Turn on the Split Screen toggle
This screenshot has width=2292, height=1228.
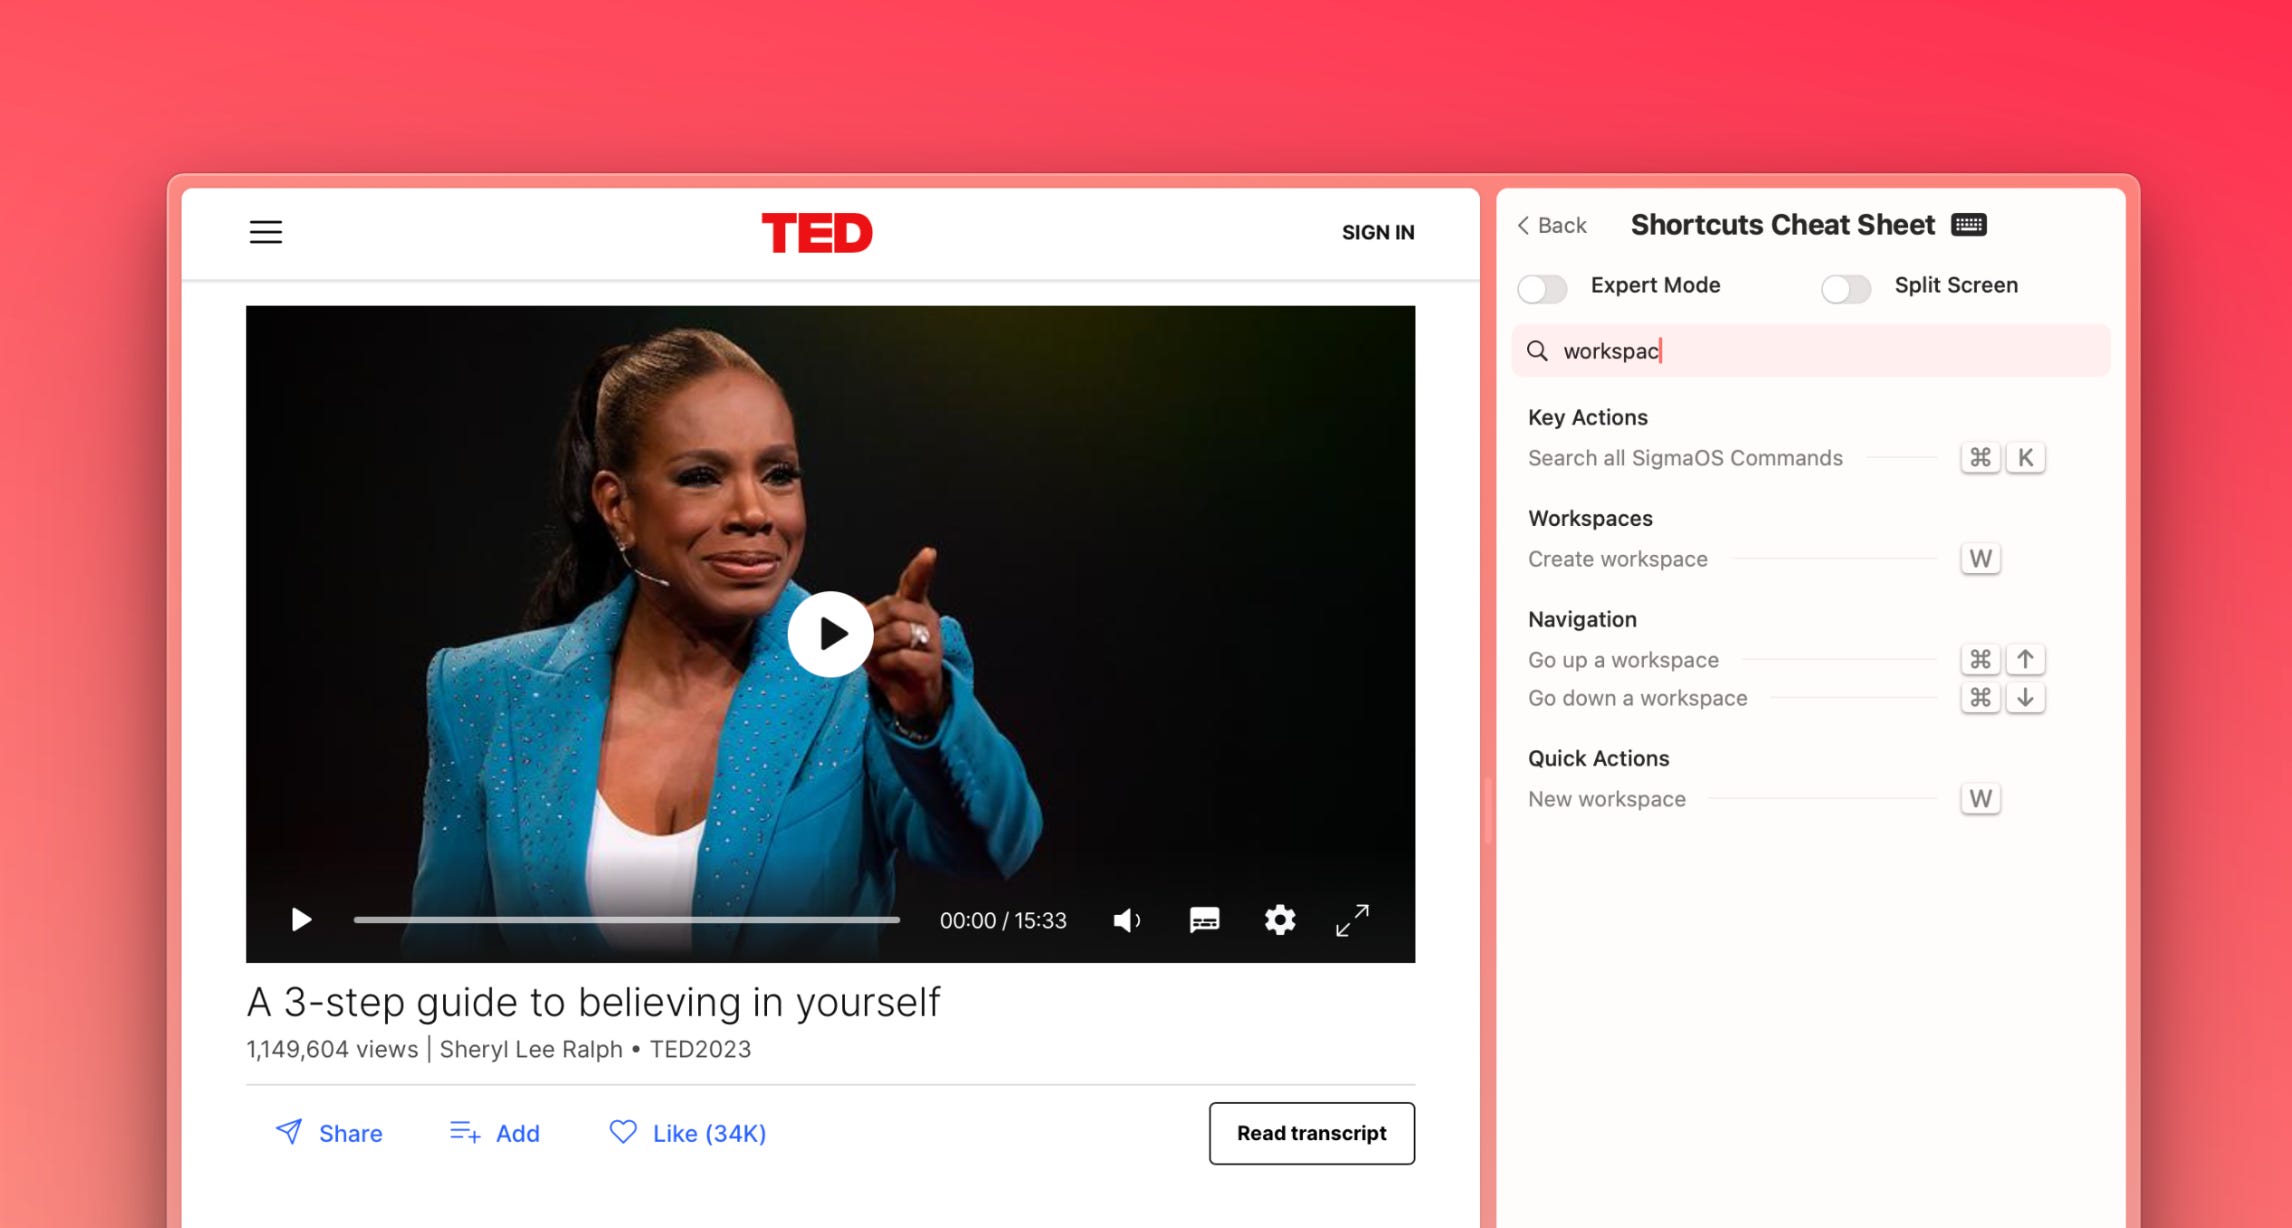click(x=1846, y=289)
